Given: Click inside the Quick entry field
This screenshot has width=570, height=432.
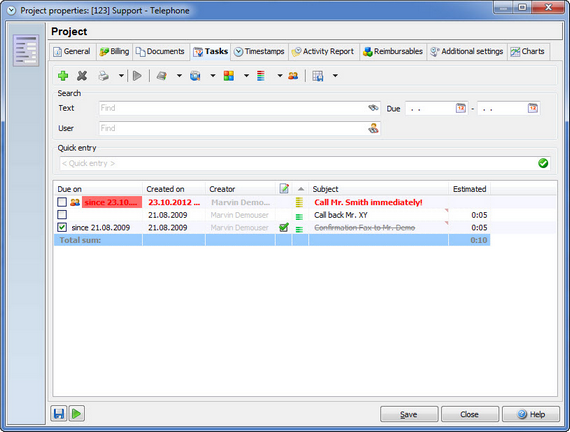Looking at the screenshot, I should coord(298,163).
